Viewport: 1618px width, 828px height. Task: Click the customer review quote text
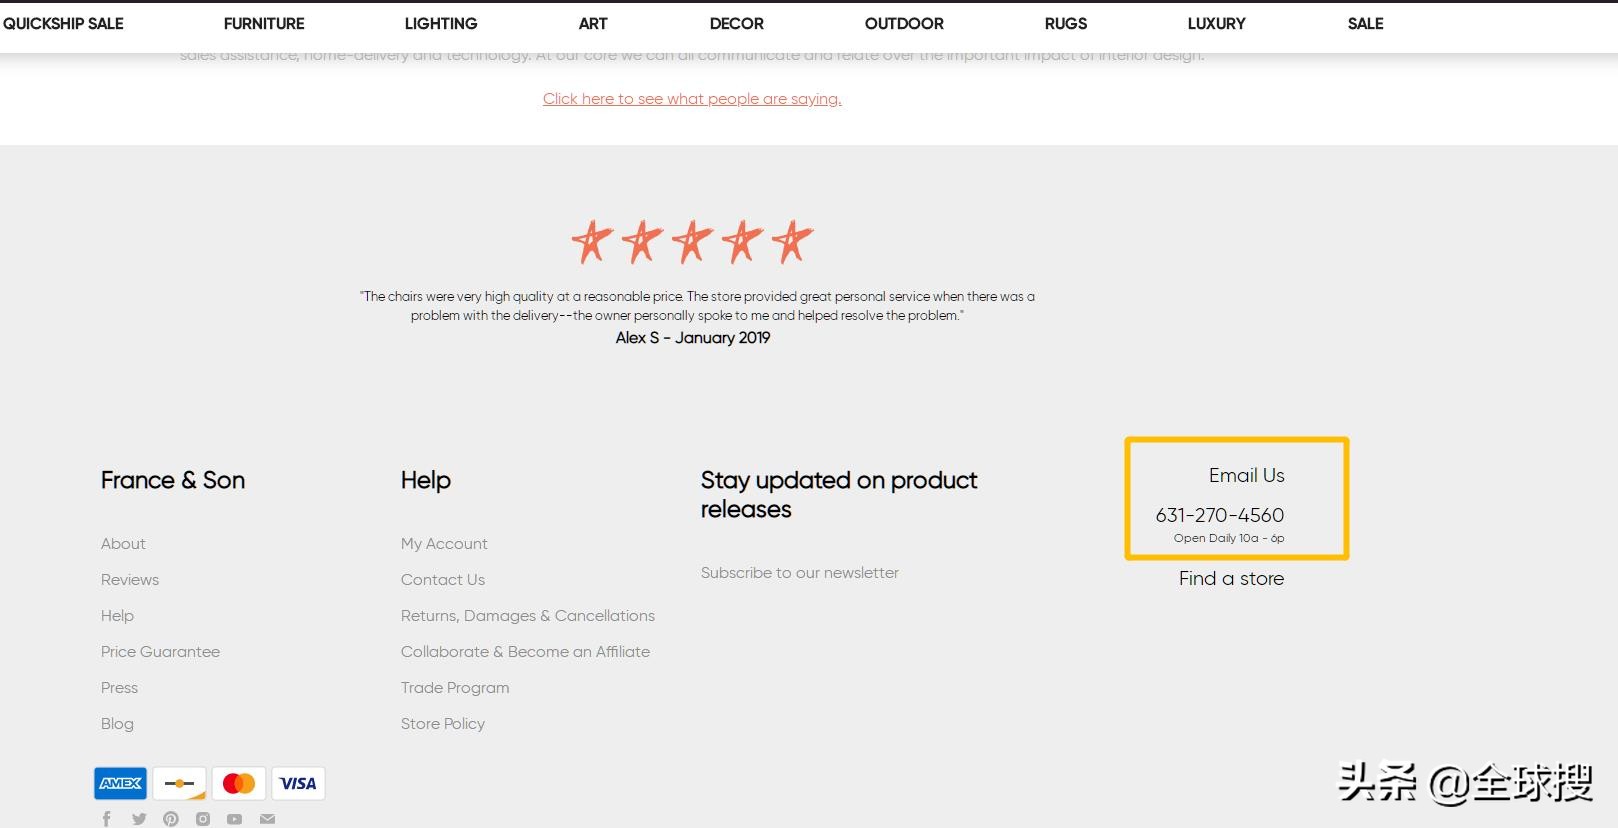(x=697, y=305)
